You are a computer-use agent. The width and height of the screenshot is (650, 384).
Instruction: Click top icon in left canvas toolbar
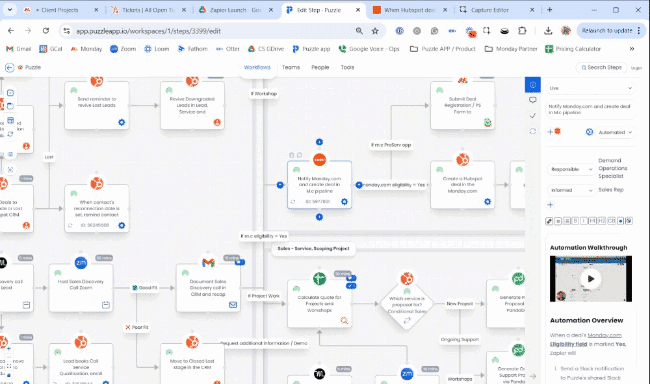(x=10, y=92)
